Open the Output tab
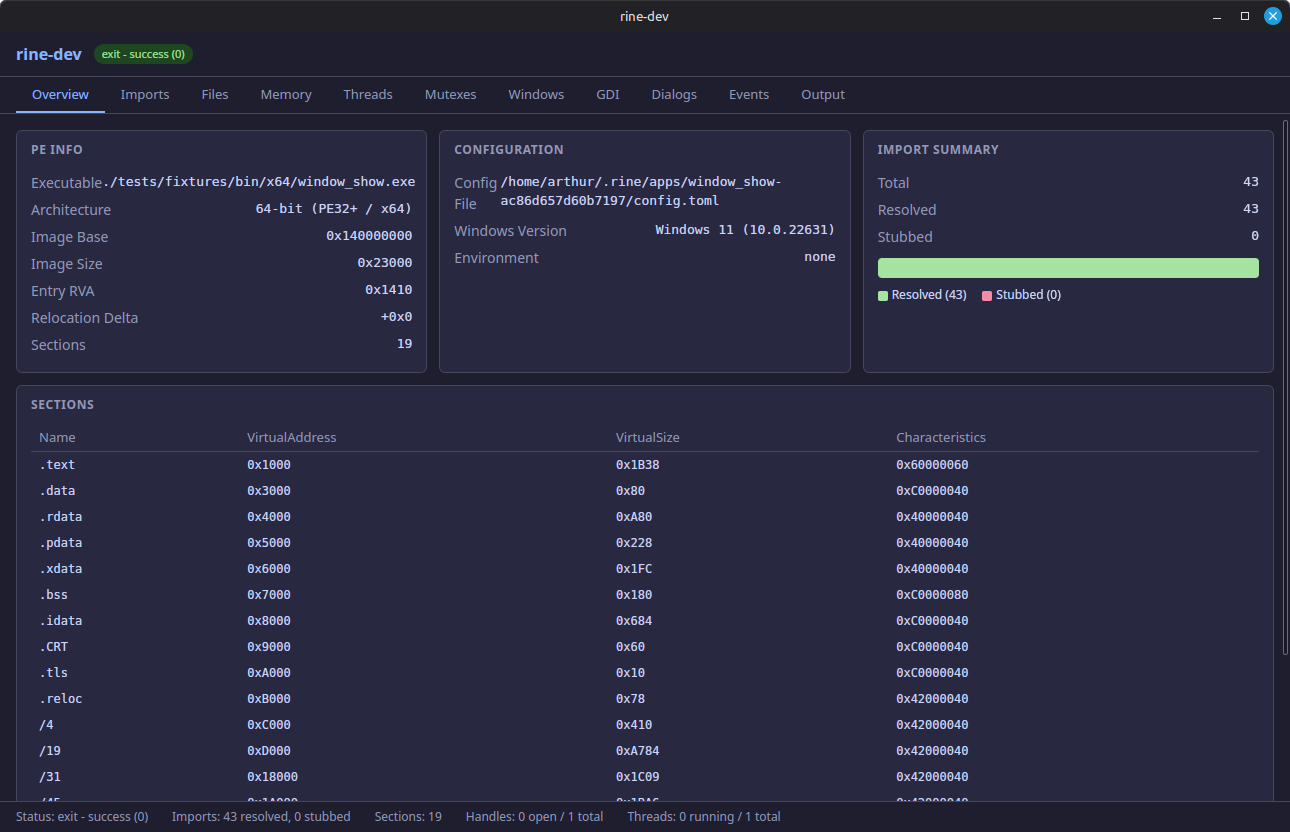The width and height of the screenshot is (1290, 832). point(822,94)
